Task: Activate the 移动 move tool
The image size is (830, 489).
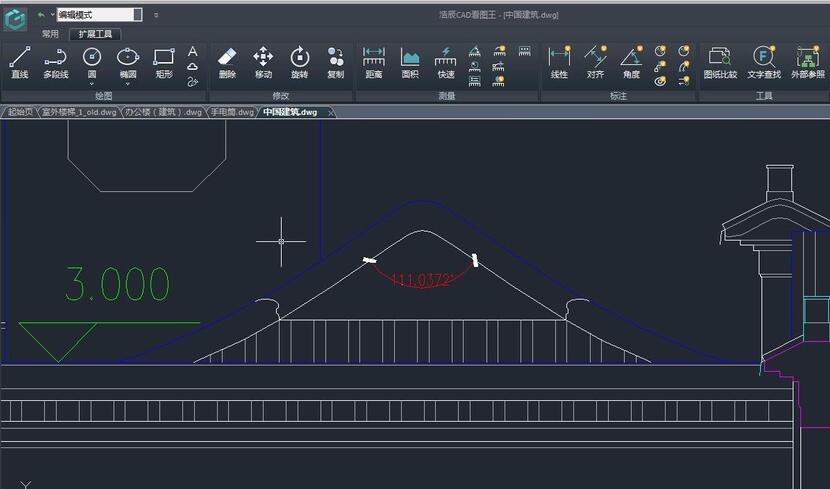Action: (x=263, y=62)
